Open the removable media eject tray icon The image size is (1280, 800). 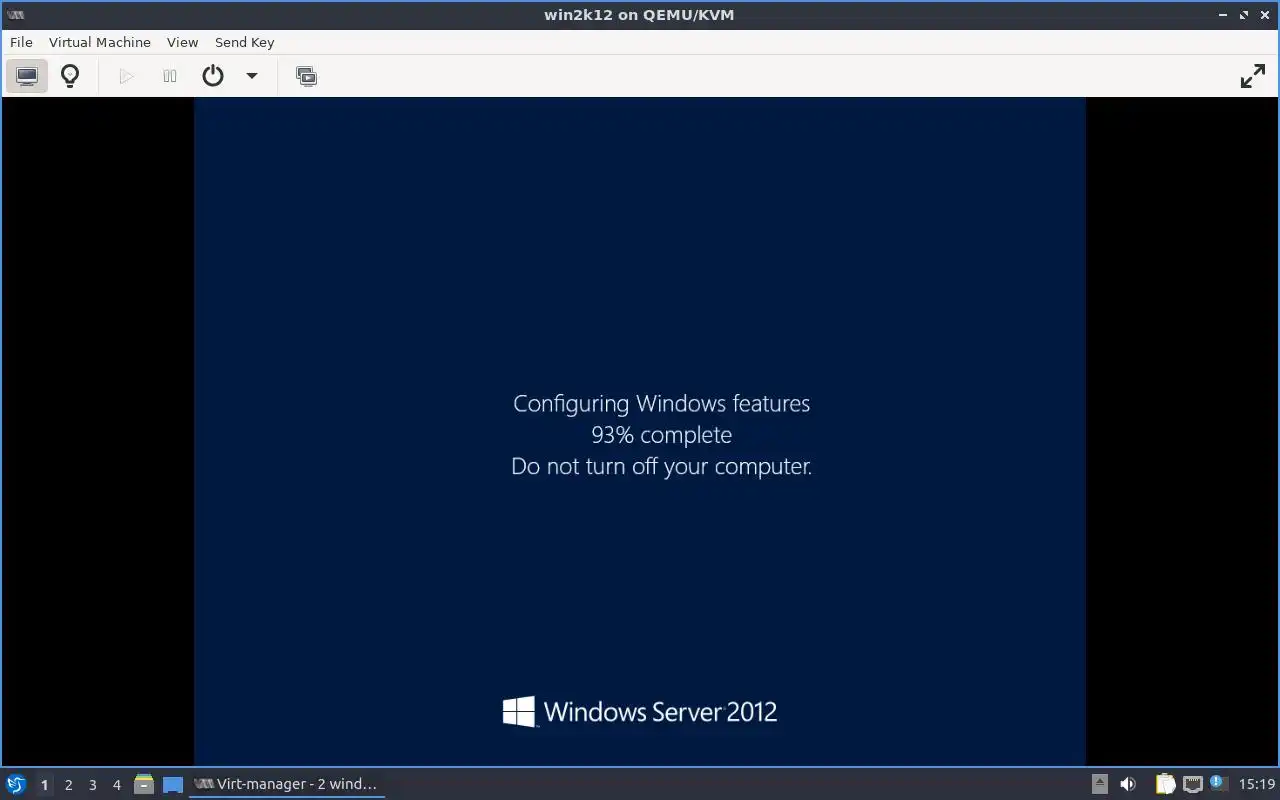1099,784
